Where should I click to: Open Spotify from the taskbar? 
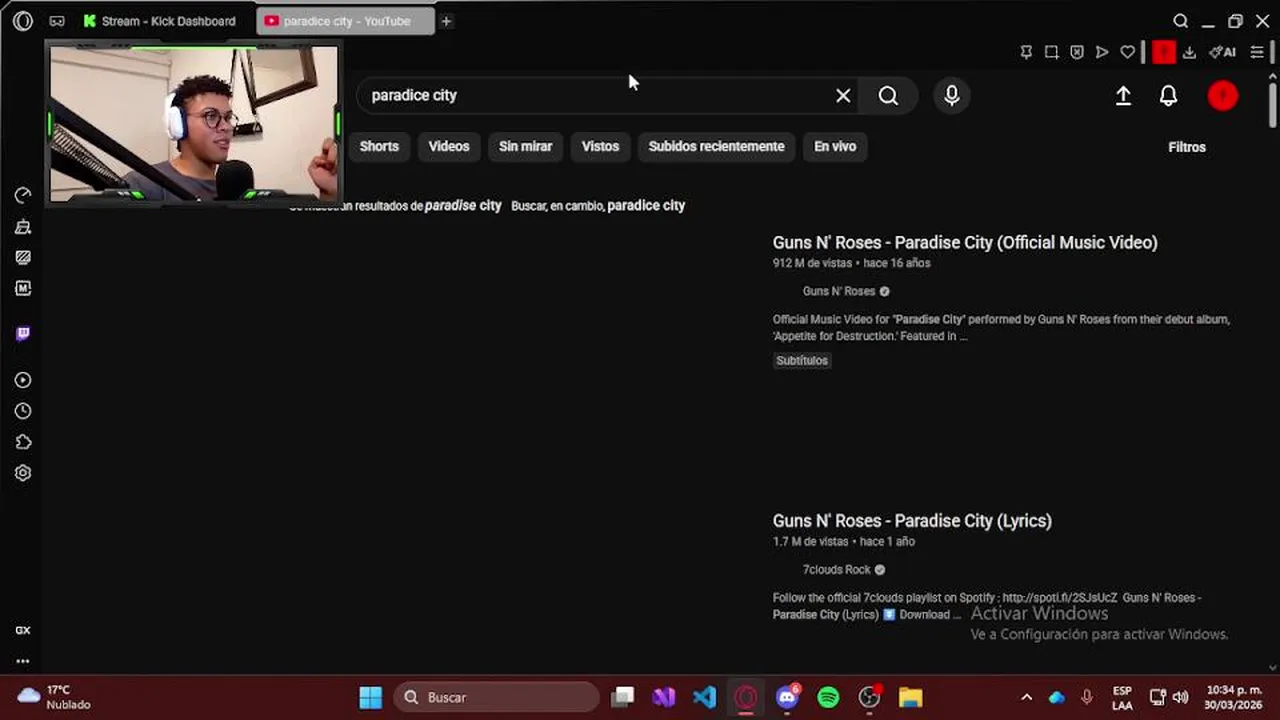pos(828,697)
